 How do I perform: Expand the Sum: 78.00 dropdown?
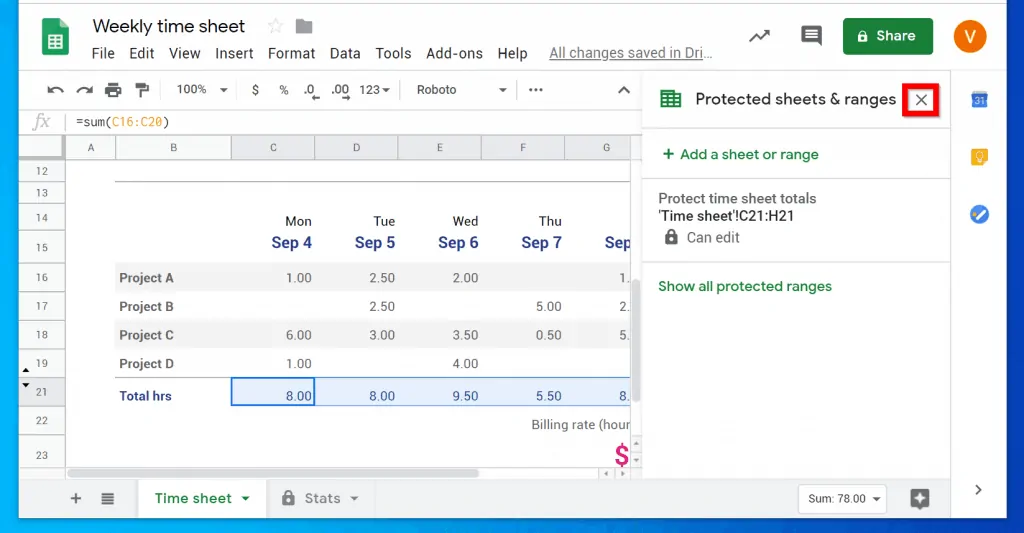(x=843, y=498)
